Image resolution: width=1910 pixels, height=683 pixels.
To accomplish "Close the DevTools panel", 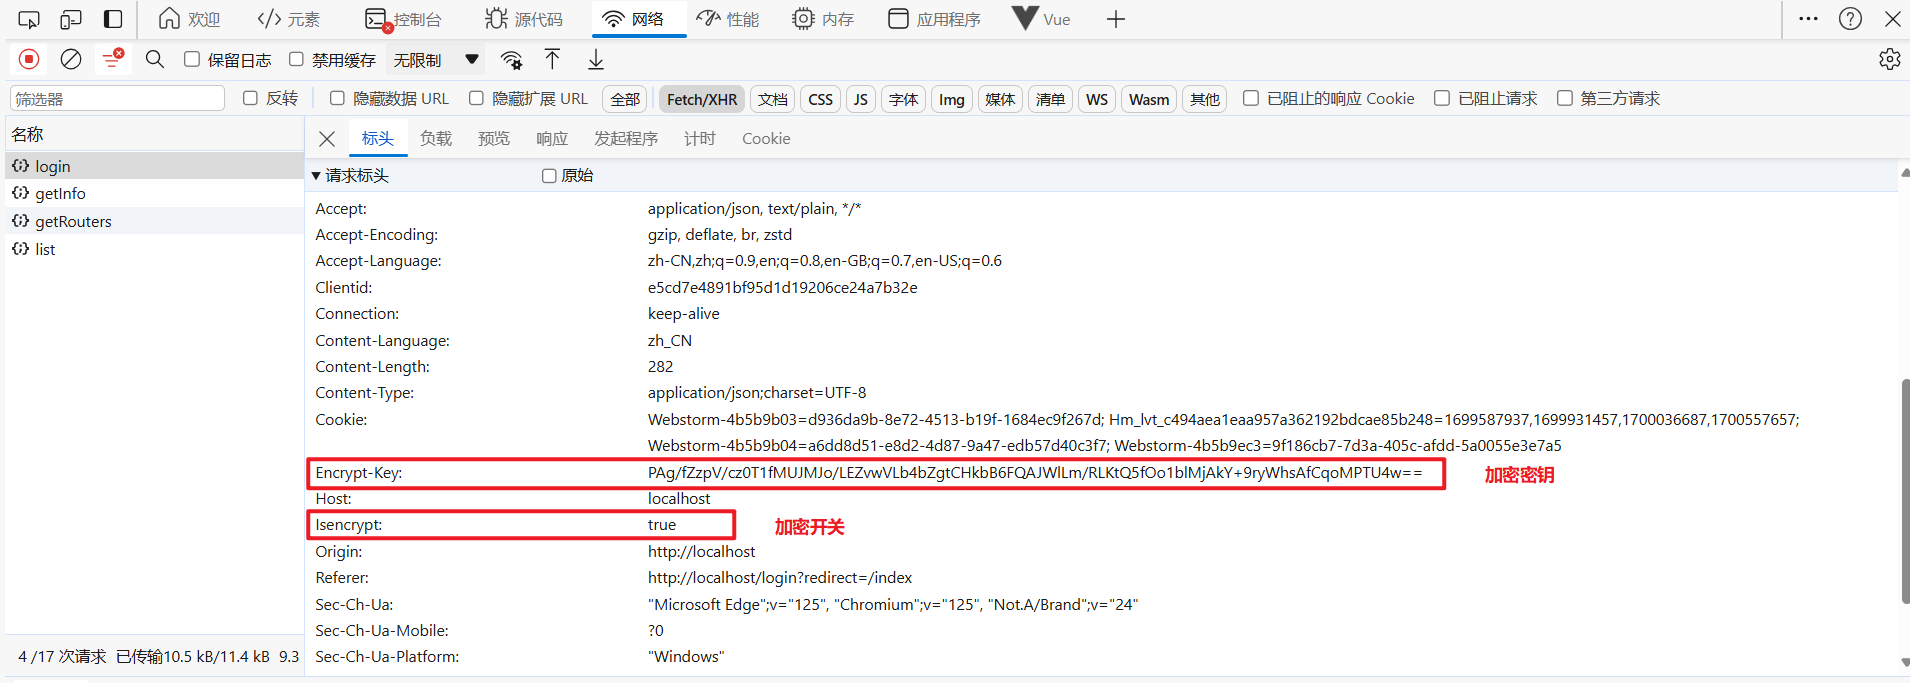I will tap(1892, 19).
